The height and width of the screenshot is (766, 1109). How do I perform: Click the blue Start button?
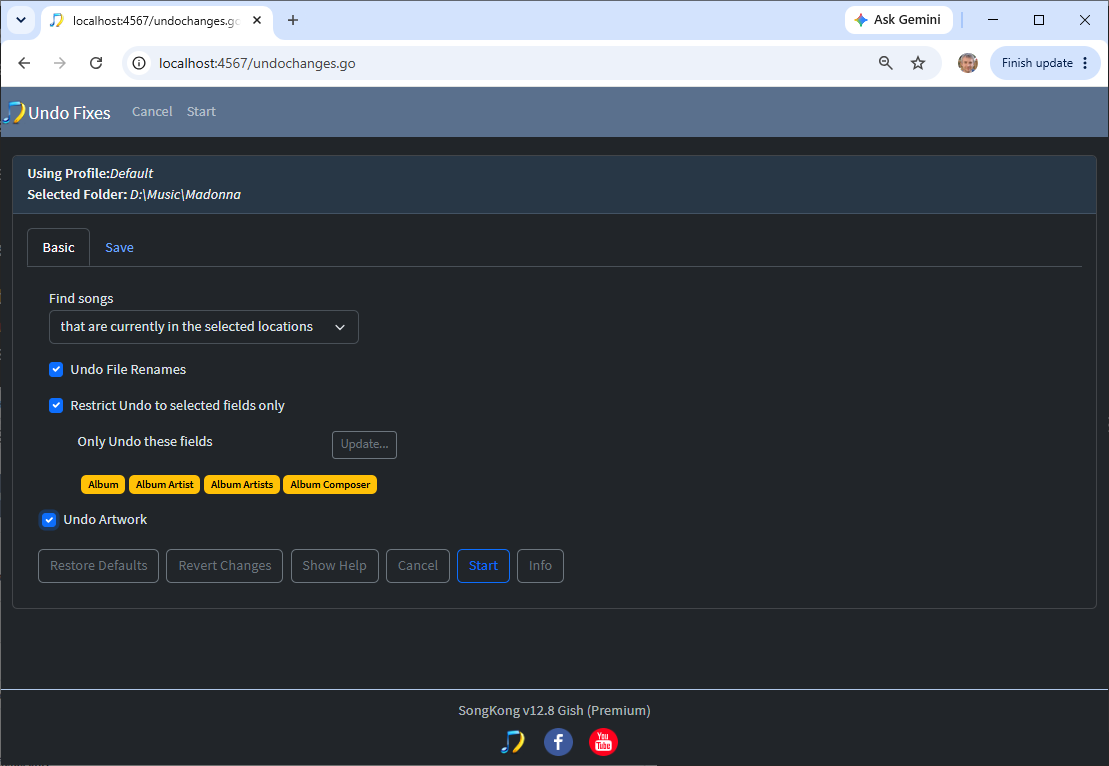click(483, 566)
